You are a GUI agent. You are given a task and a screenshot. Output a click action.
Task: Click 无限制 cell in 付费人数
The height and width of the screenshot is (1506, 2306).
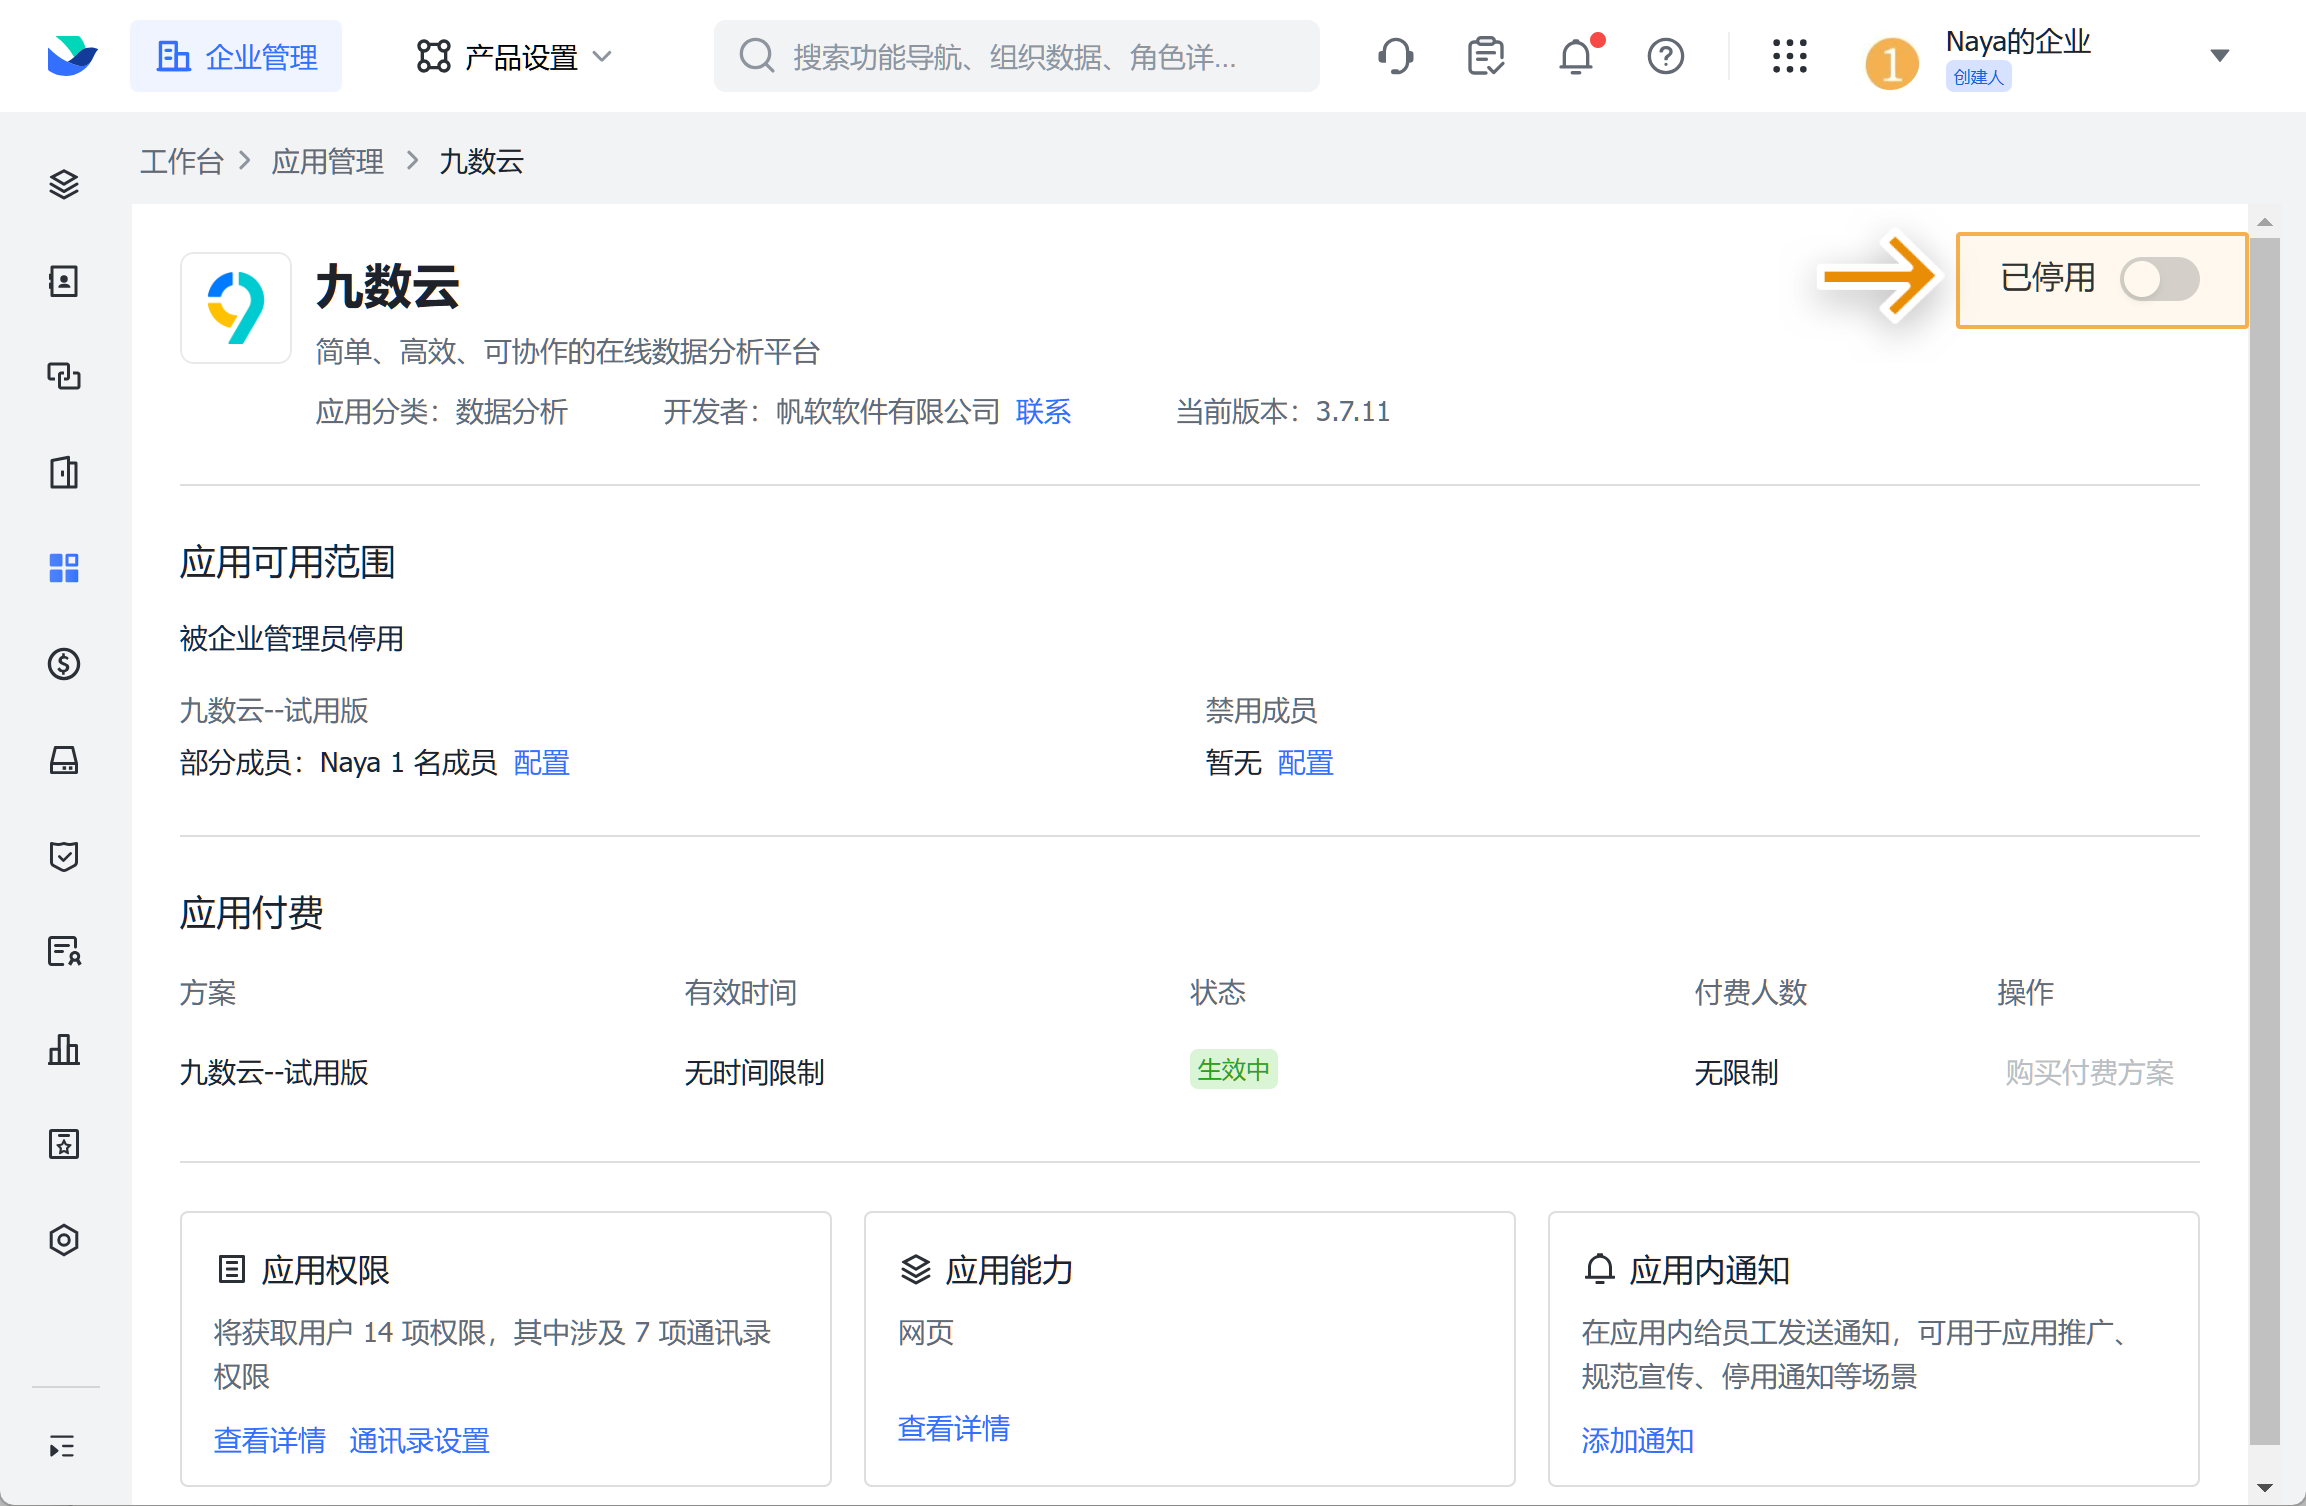tap(1736, 1072)
